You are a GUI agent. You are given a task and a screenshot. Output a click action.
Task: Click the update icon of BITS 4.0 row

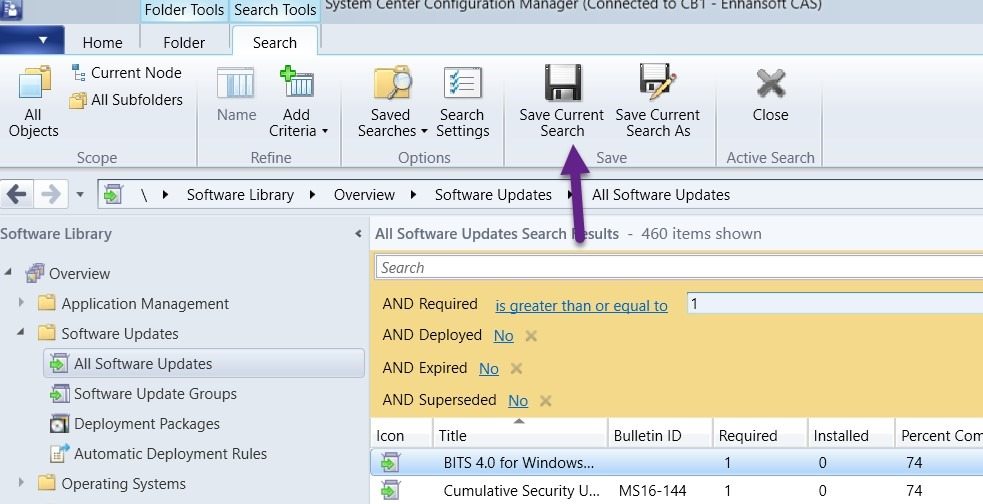(x=390, y=463)
